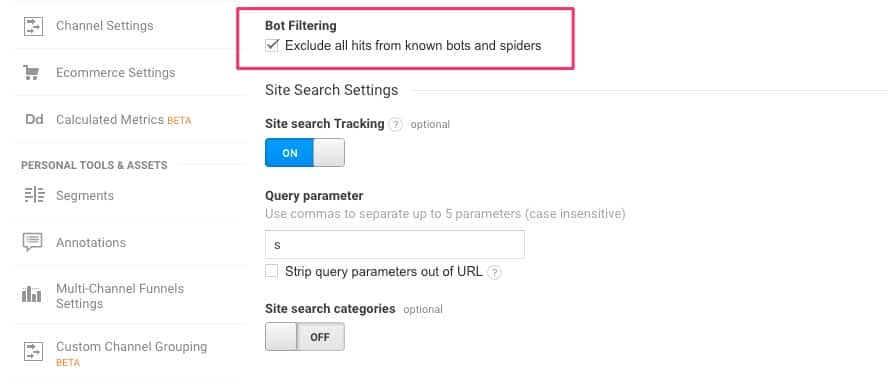This screenshot has height=389, width=888.
Task: Uncheck Exclude all hits from known bots
Action: pyautogui.click(x=272, y=45)
